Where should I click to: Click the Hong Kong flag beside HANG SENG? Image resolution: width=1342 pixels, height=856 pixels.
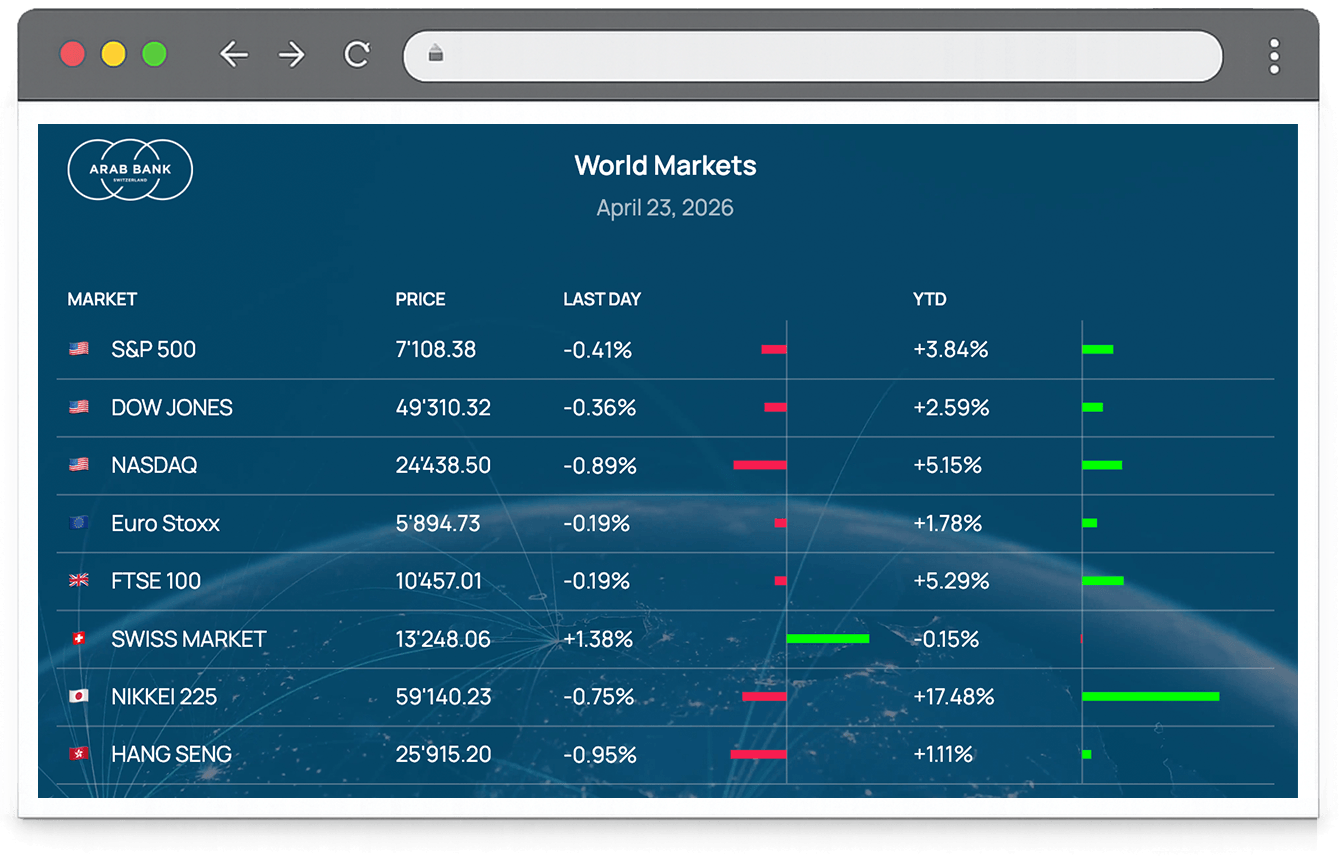(x=78, y=754)
